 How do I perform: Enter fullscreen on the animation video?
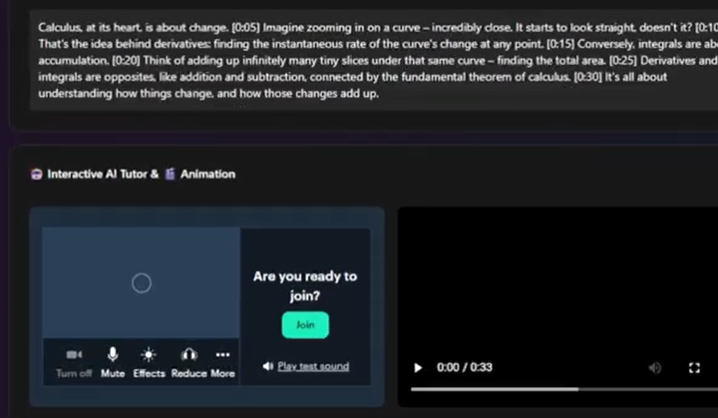click(694, 368)
